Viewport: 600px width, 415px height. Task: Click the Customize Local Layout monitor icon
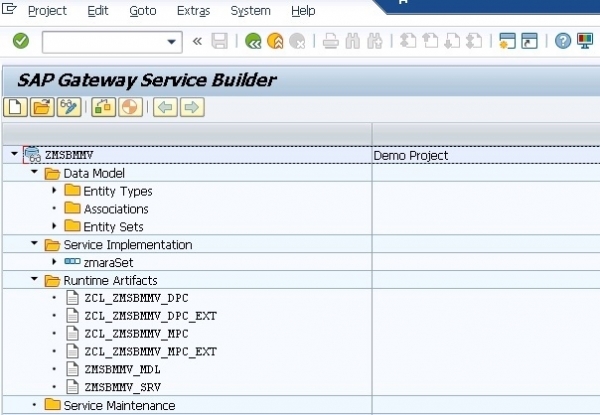585,41
